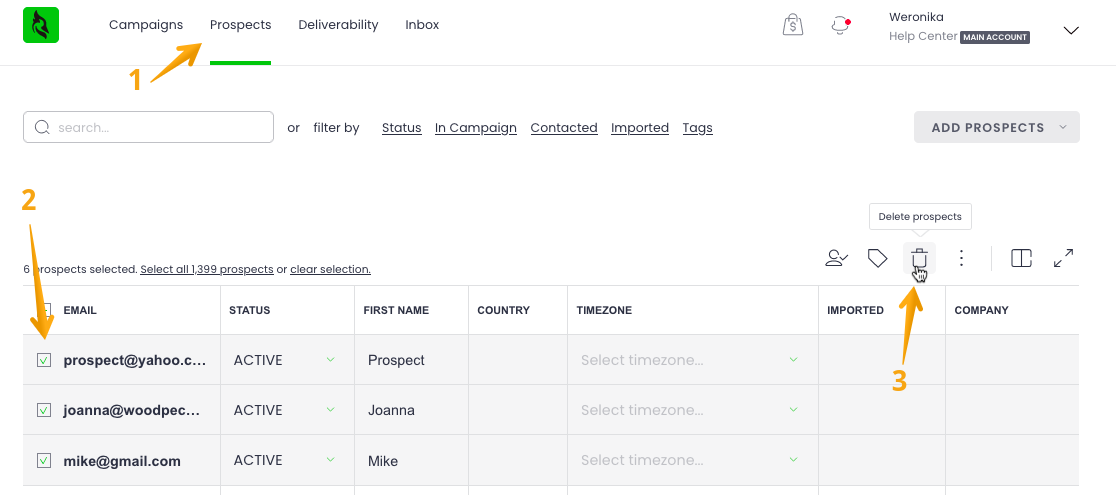Click the prospect search field

click(148, 127)
